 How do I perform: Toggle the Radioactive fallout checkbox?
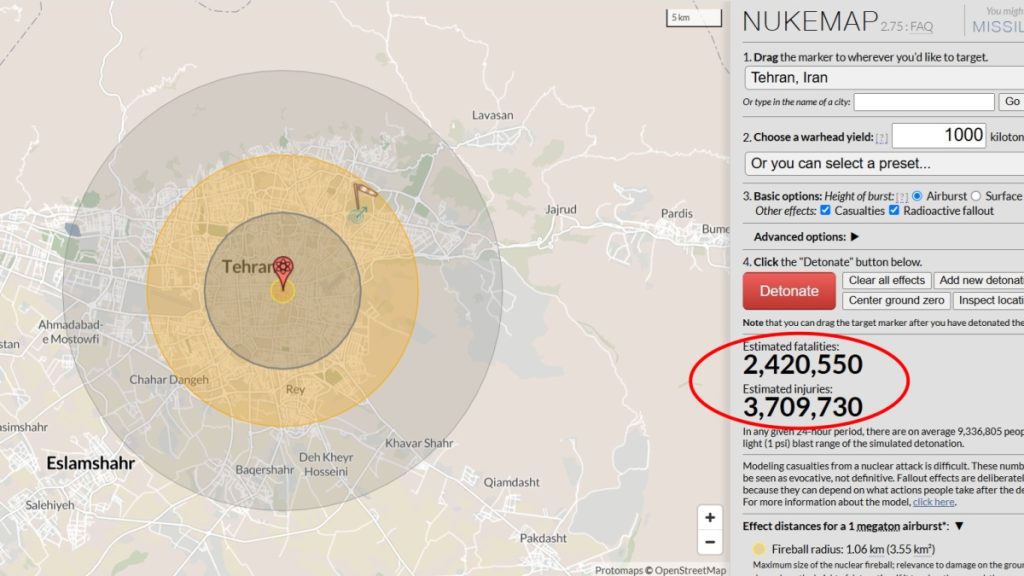click(894, 210)
